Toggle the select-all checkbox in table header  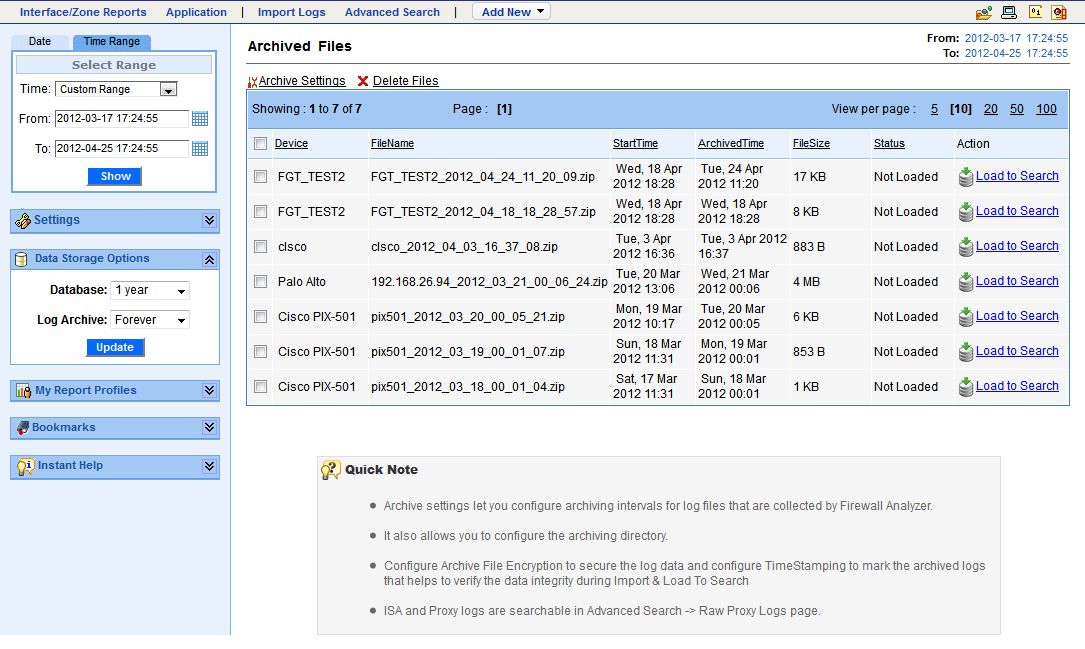[260, 144]
